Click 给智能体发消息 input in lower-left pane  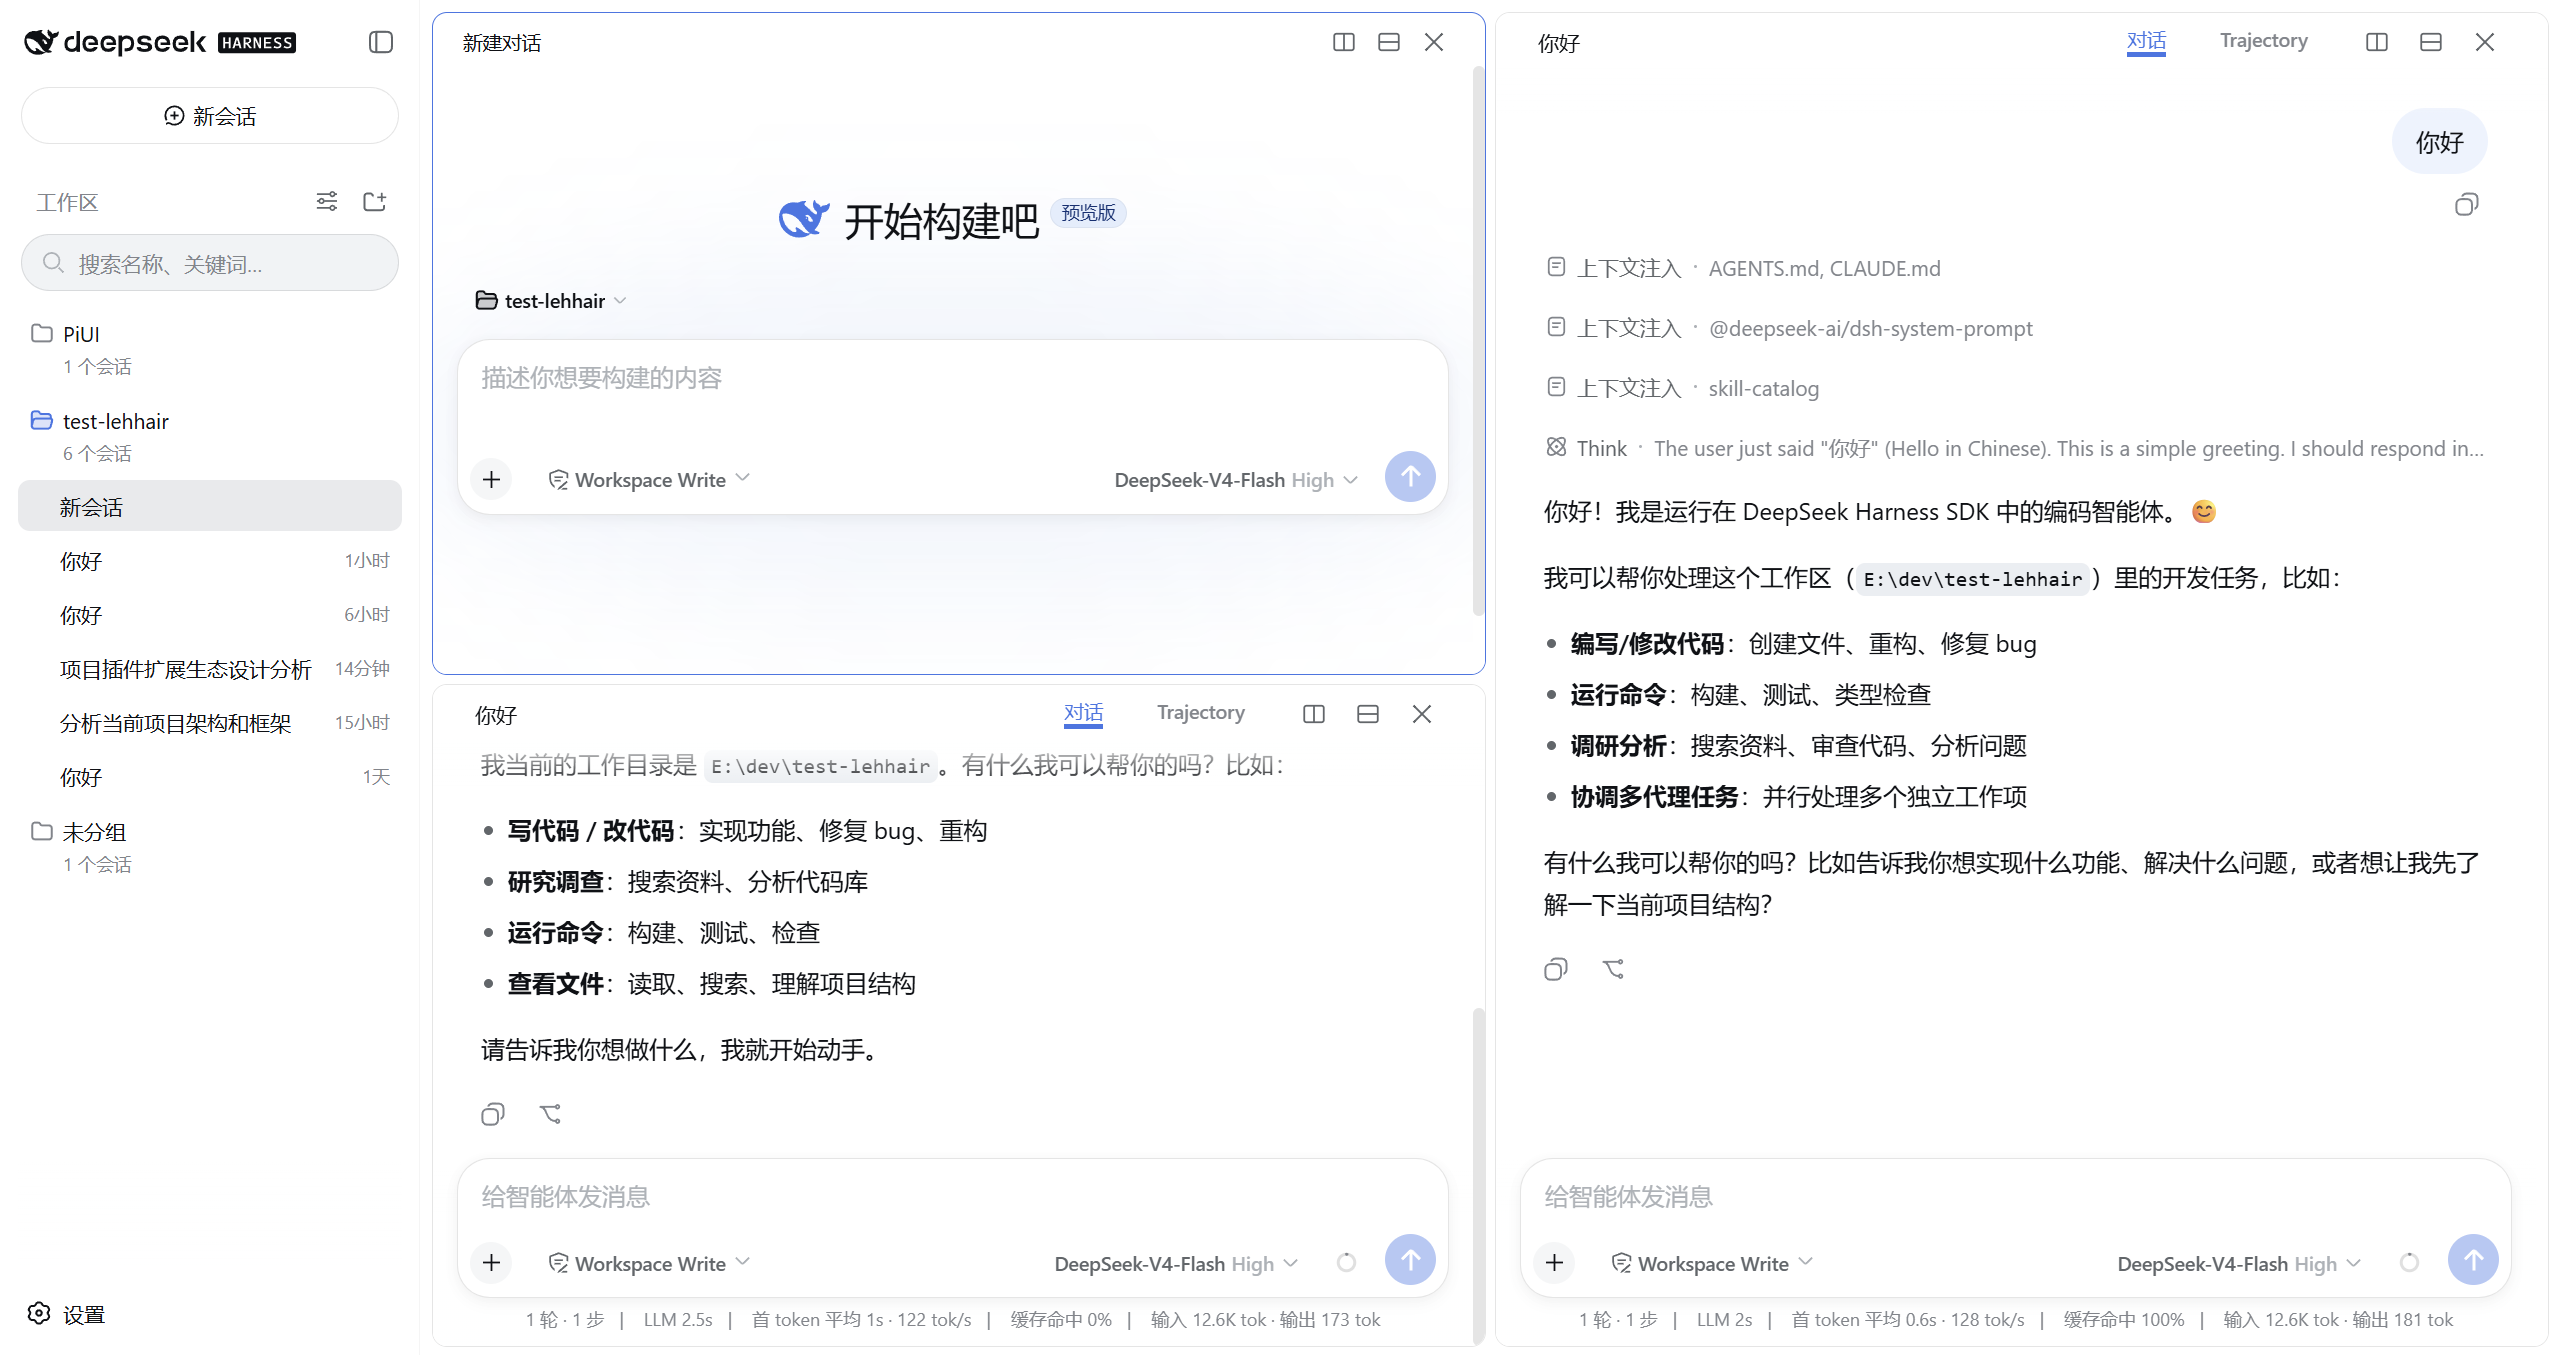point(952,1197)
